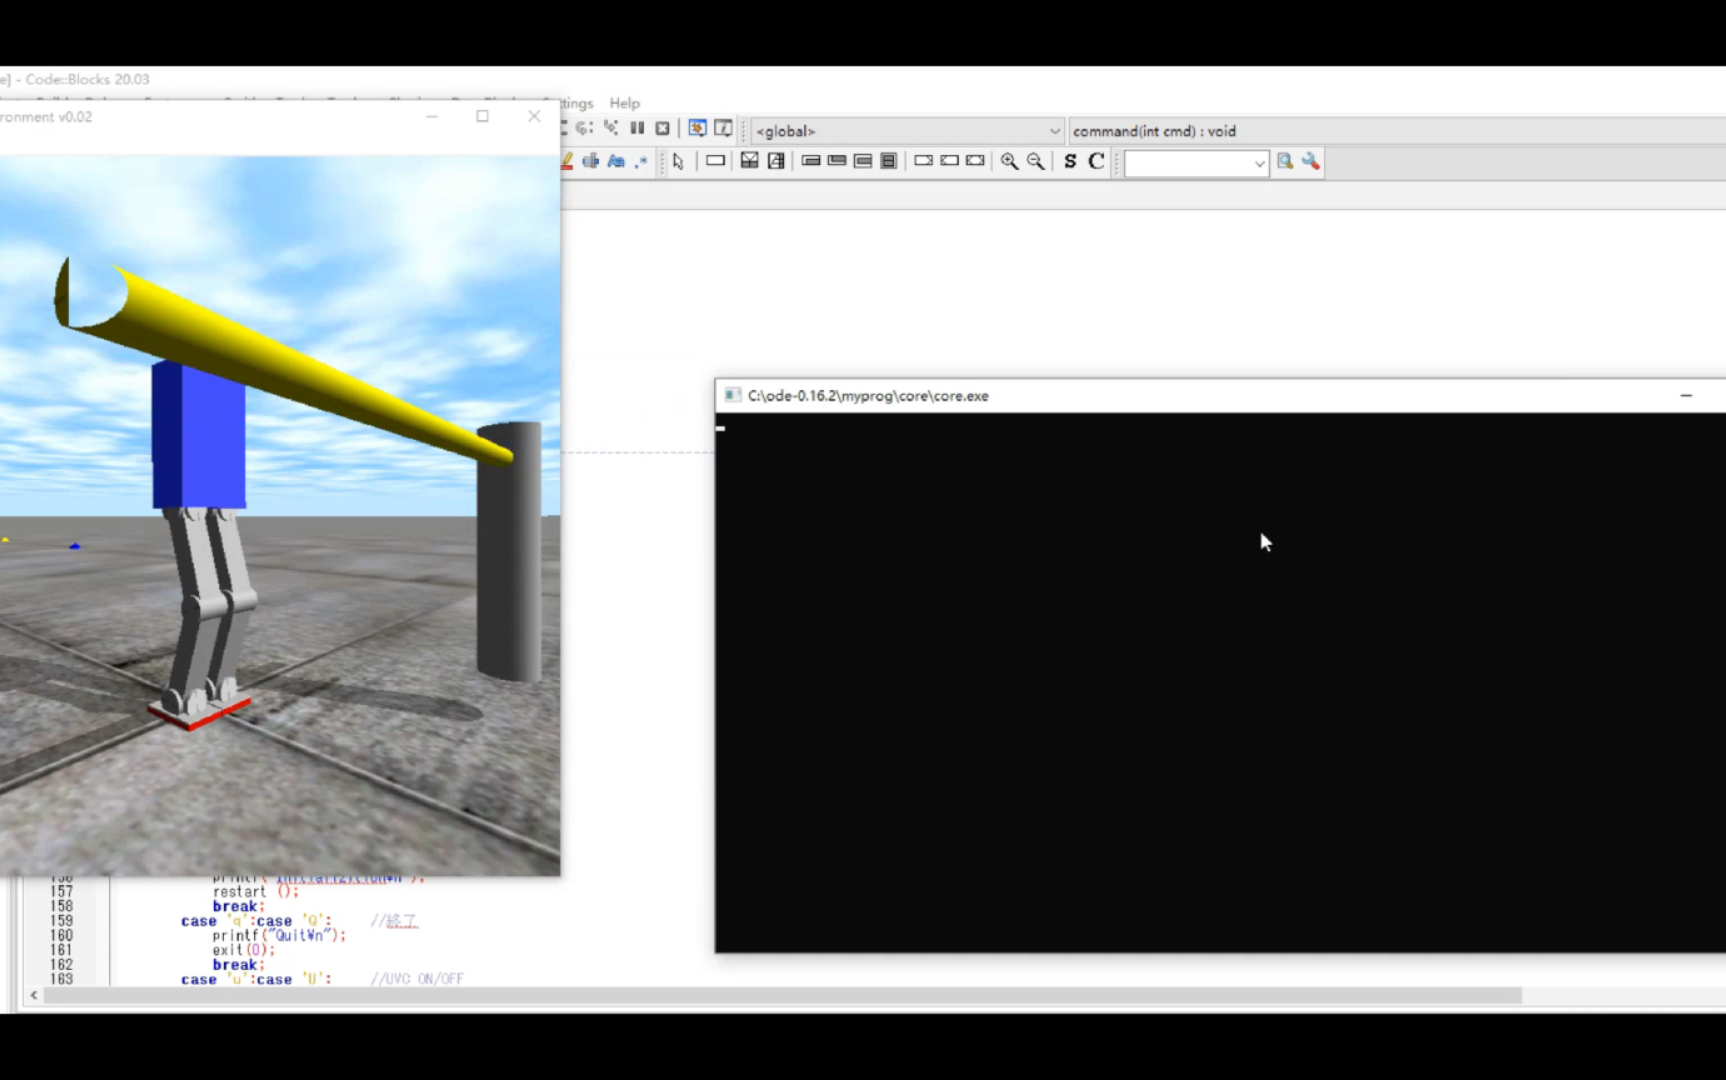Click the 'exit(0);' code line
The width and height of the screenshot is (1726, 1080).
click(243, 950)
